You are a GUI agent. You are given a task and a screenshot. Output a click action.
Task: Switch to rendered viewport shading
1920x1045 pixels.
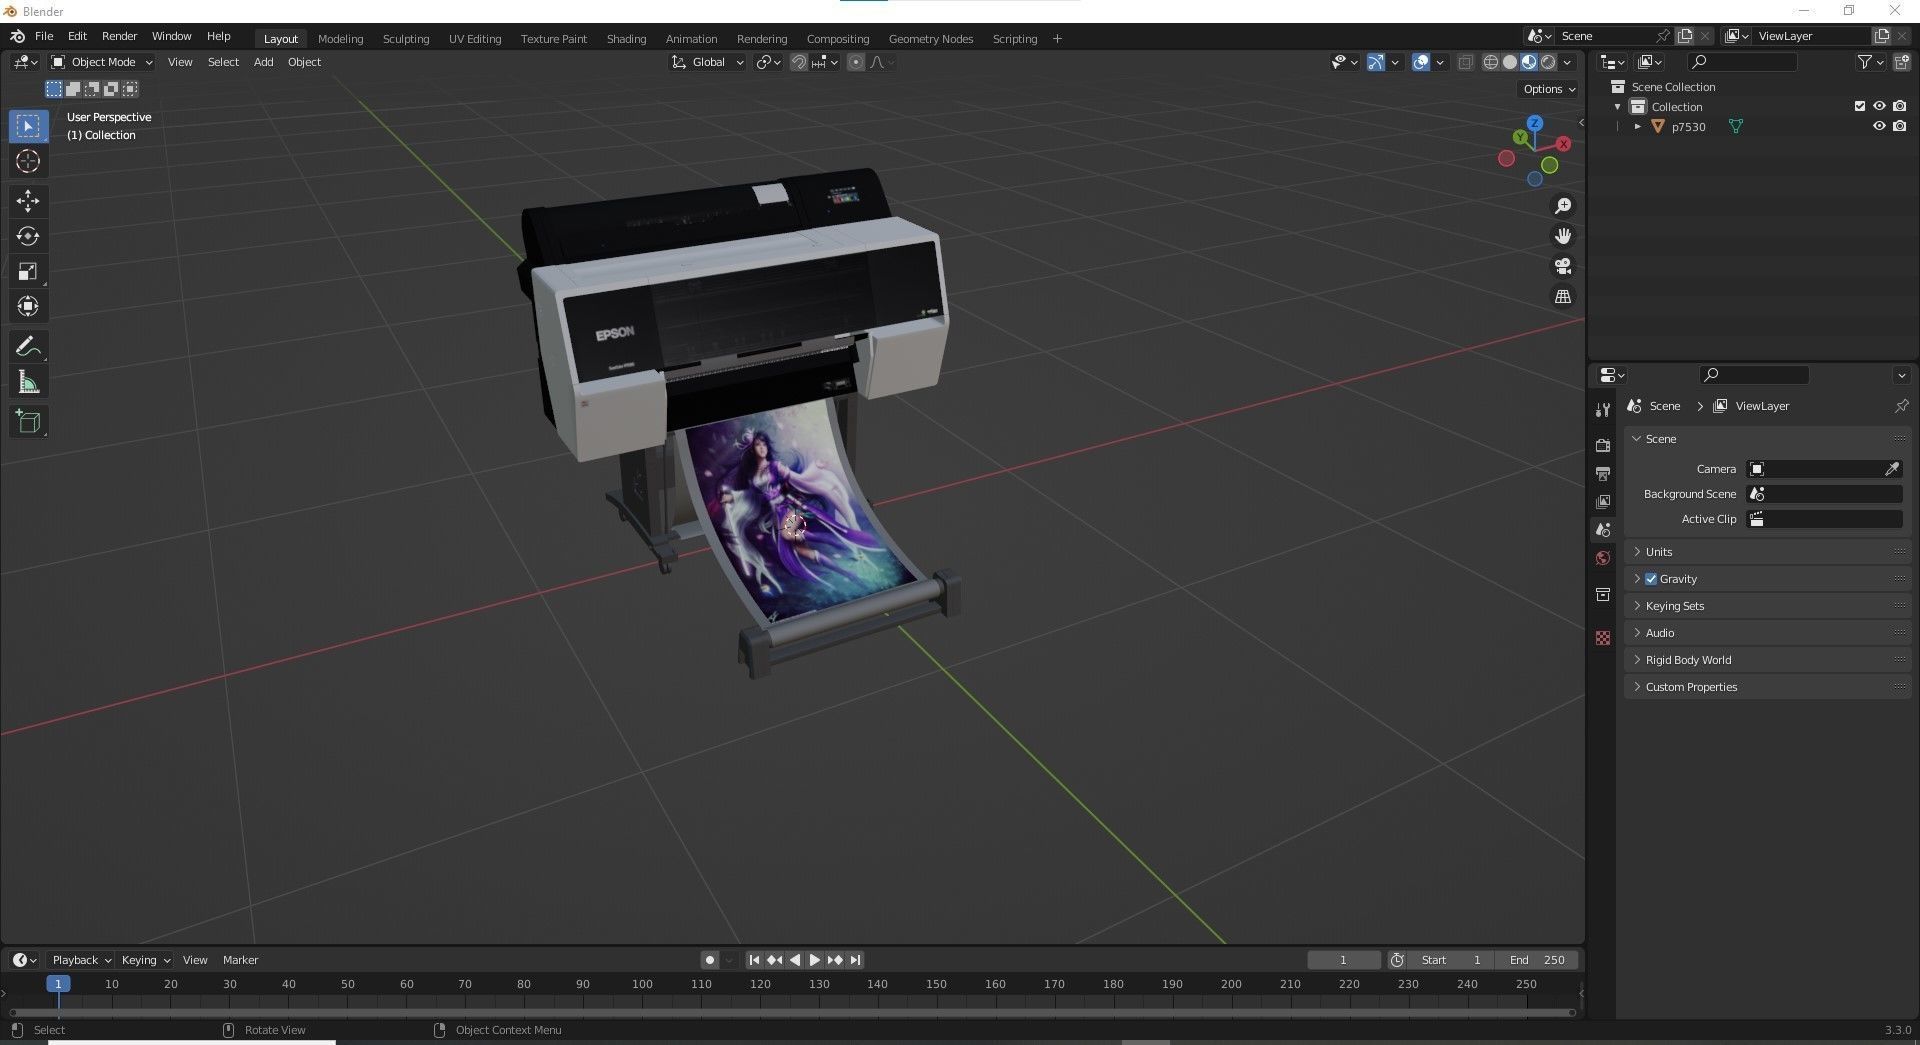coord(1548,62)
